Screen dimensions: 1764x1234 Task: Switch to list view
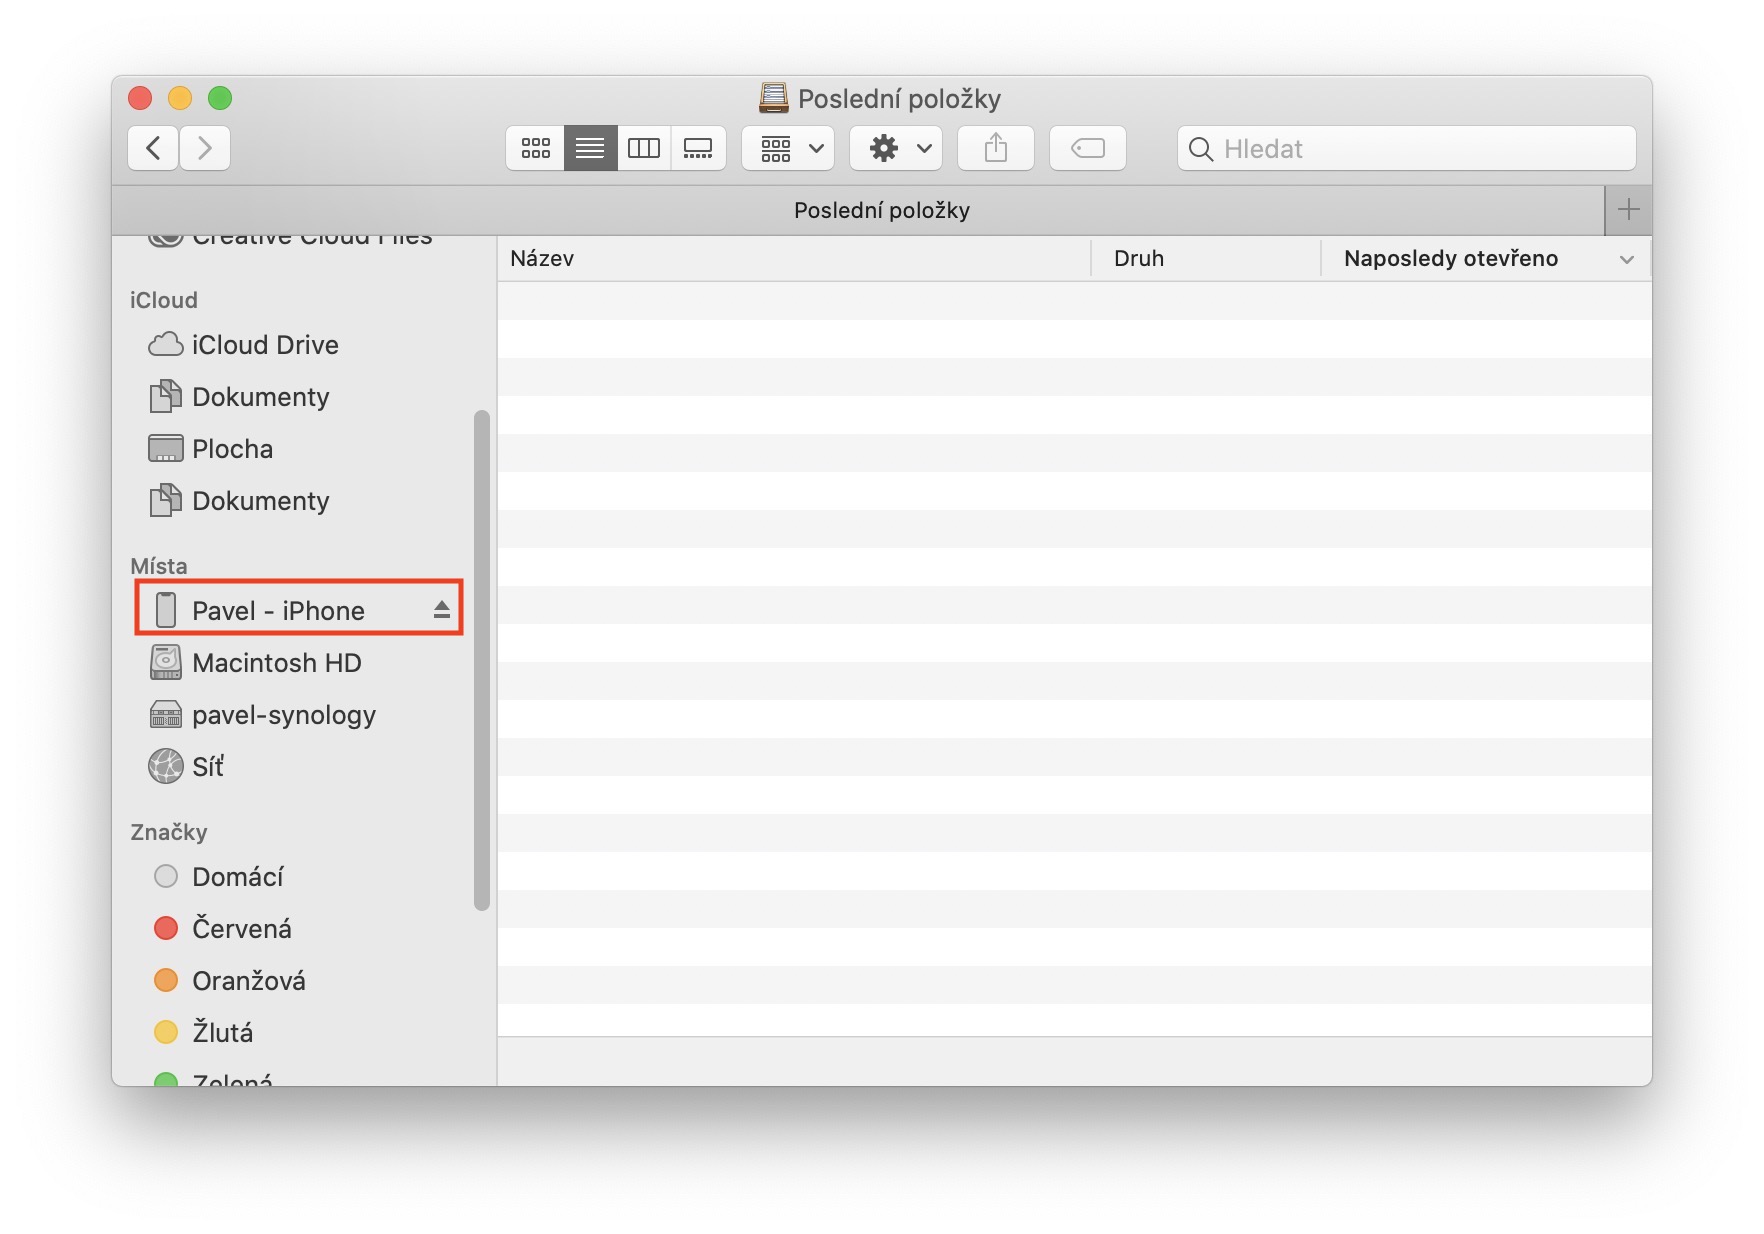point(590,149)
